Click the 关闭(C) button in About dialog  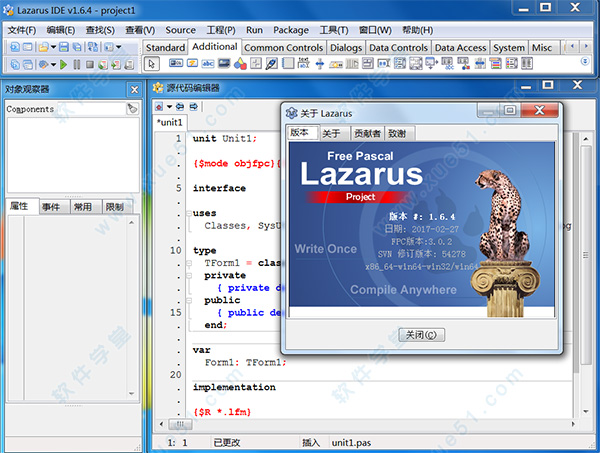tap(421, 335)
